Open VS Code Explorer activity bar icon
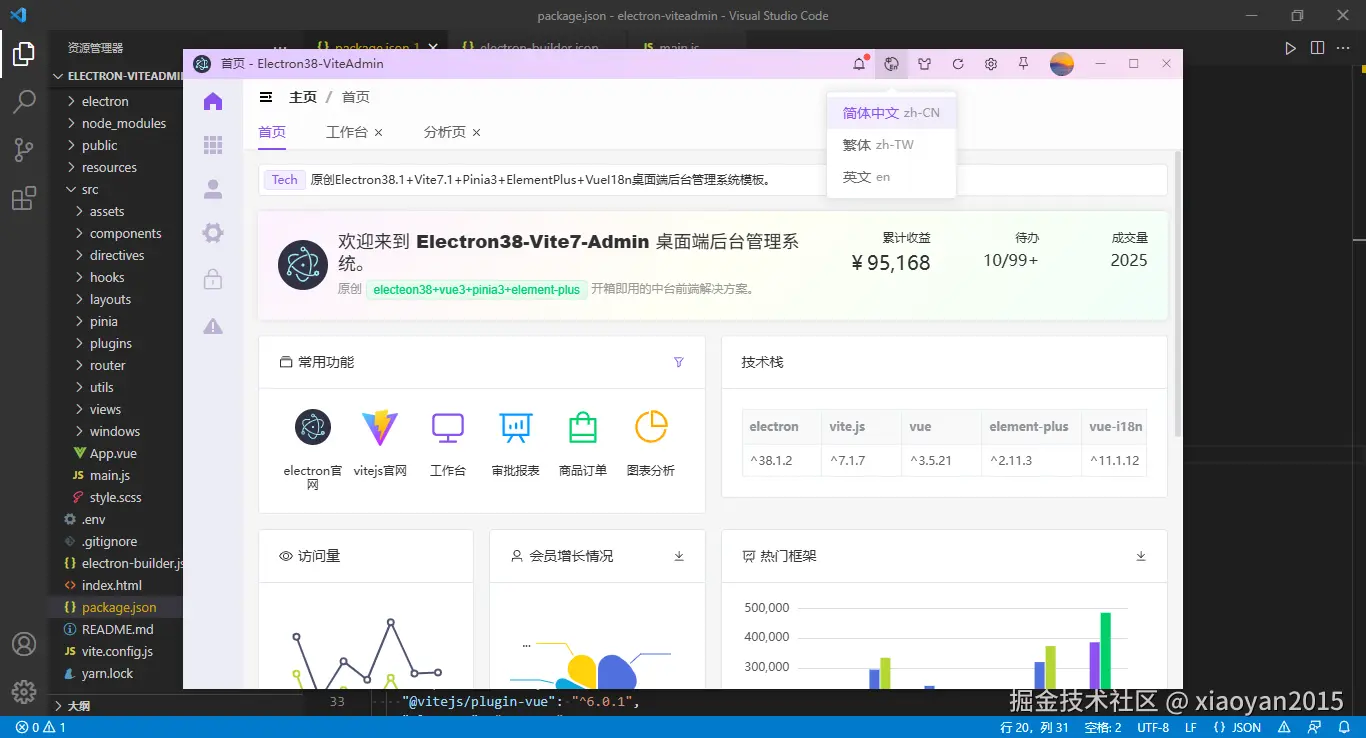 [24, 54]
